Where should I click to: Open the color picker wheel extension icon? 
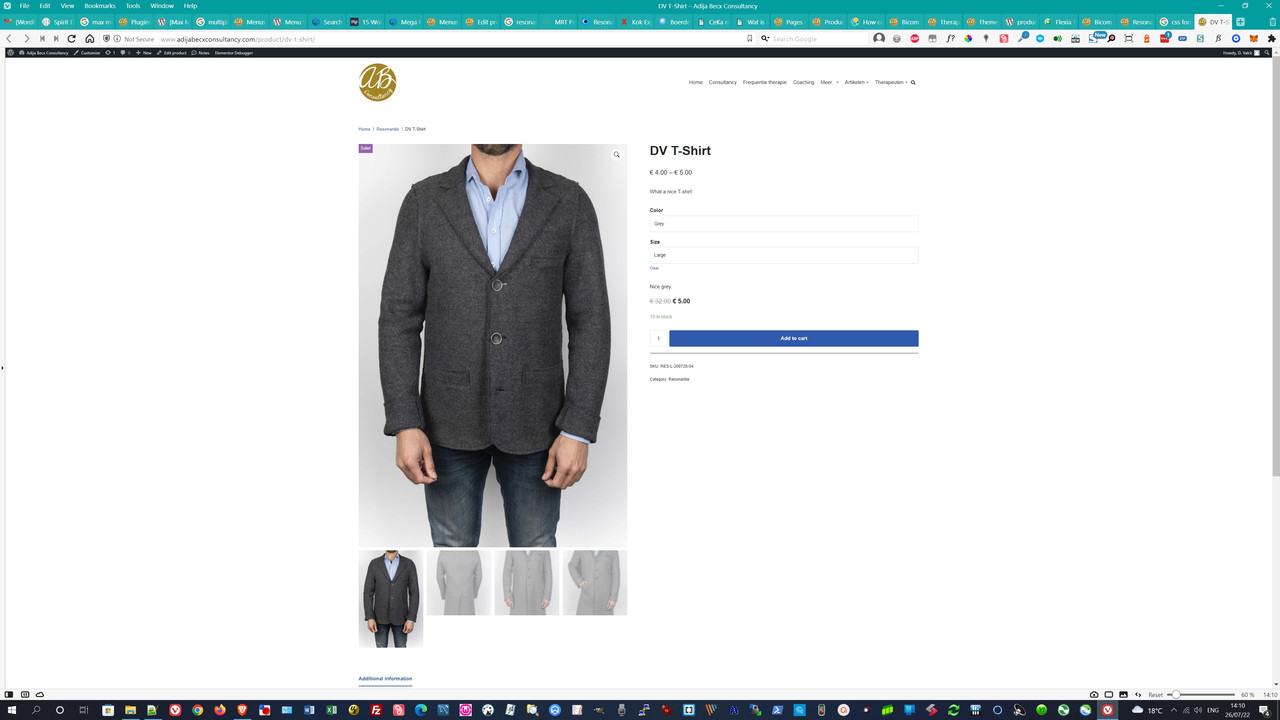coord(968,38)
